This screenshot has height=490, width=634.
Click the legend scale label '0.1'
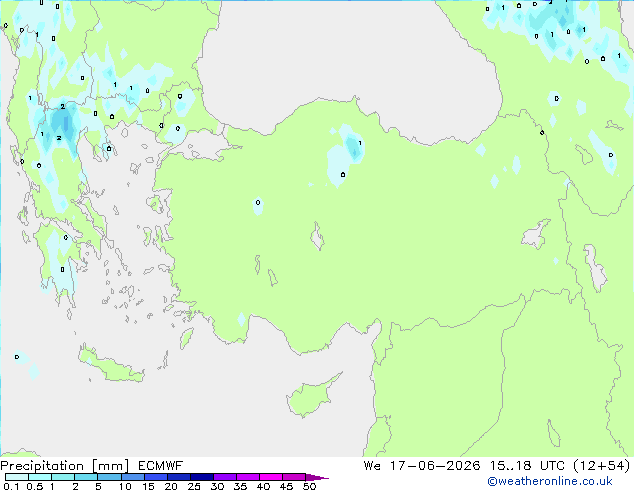11,486
